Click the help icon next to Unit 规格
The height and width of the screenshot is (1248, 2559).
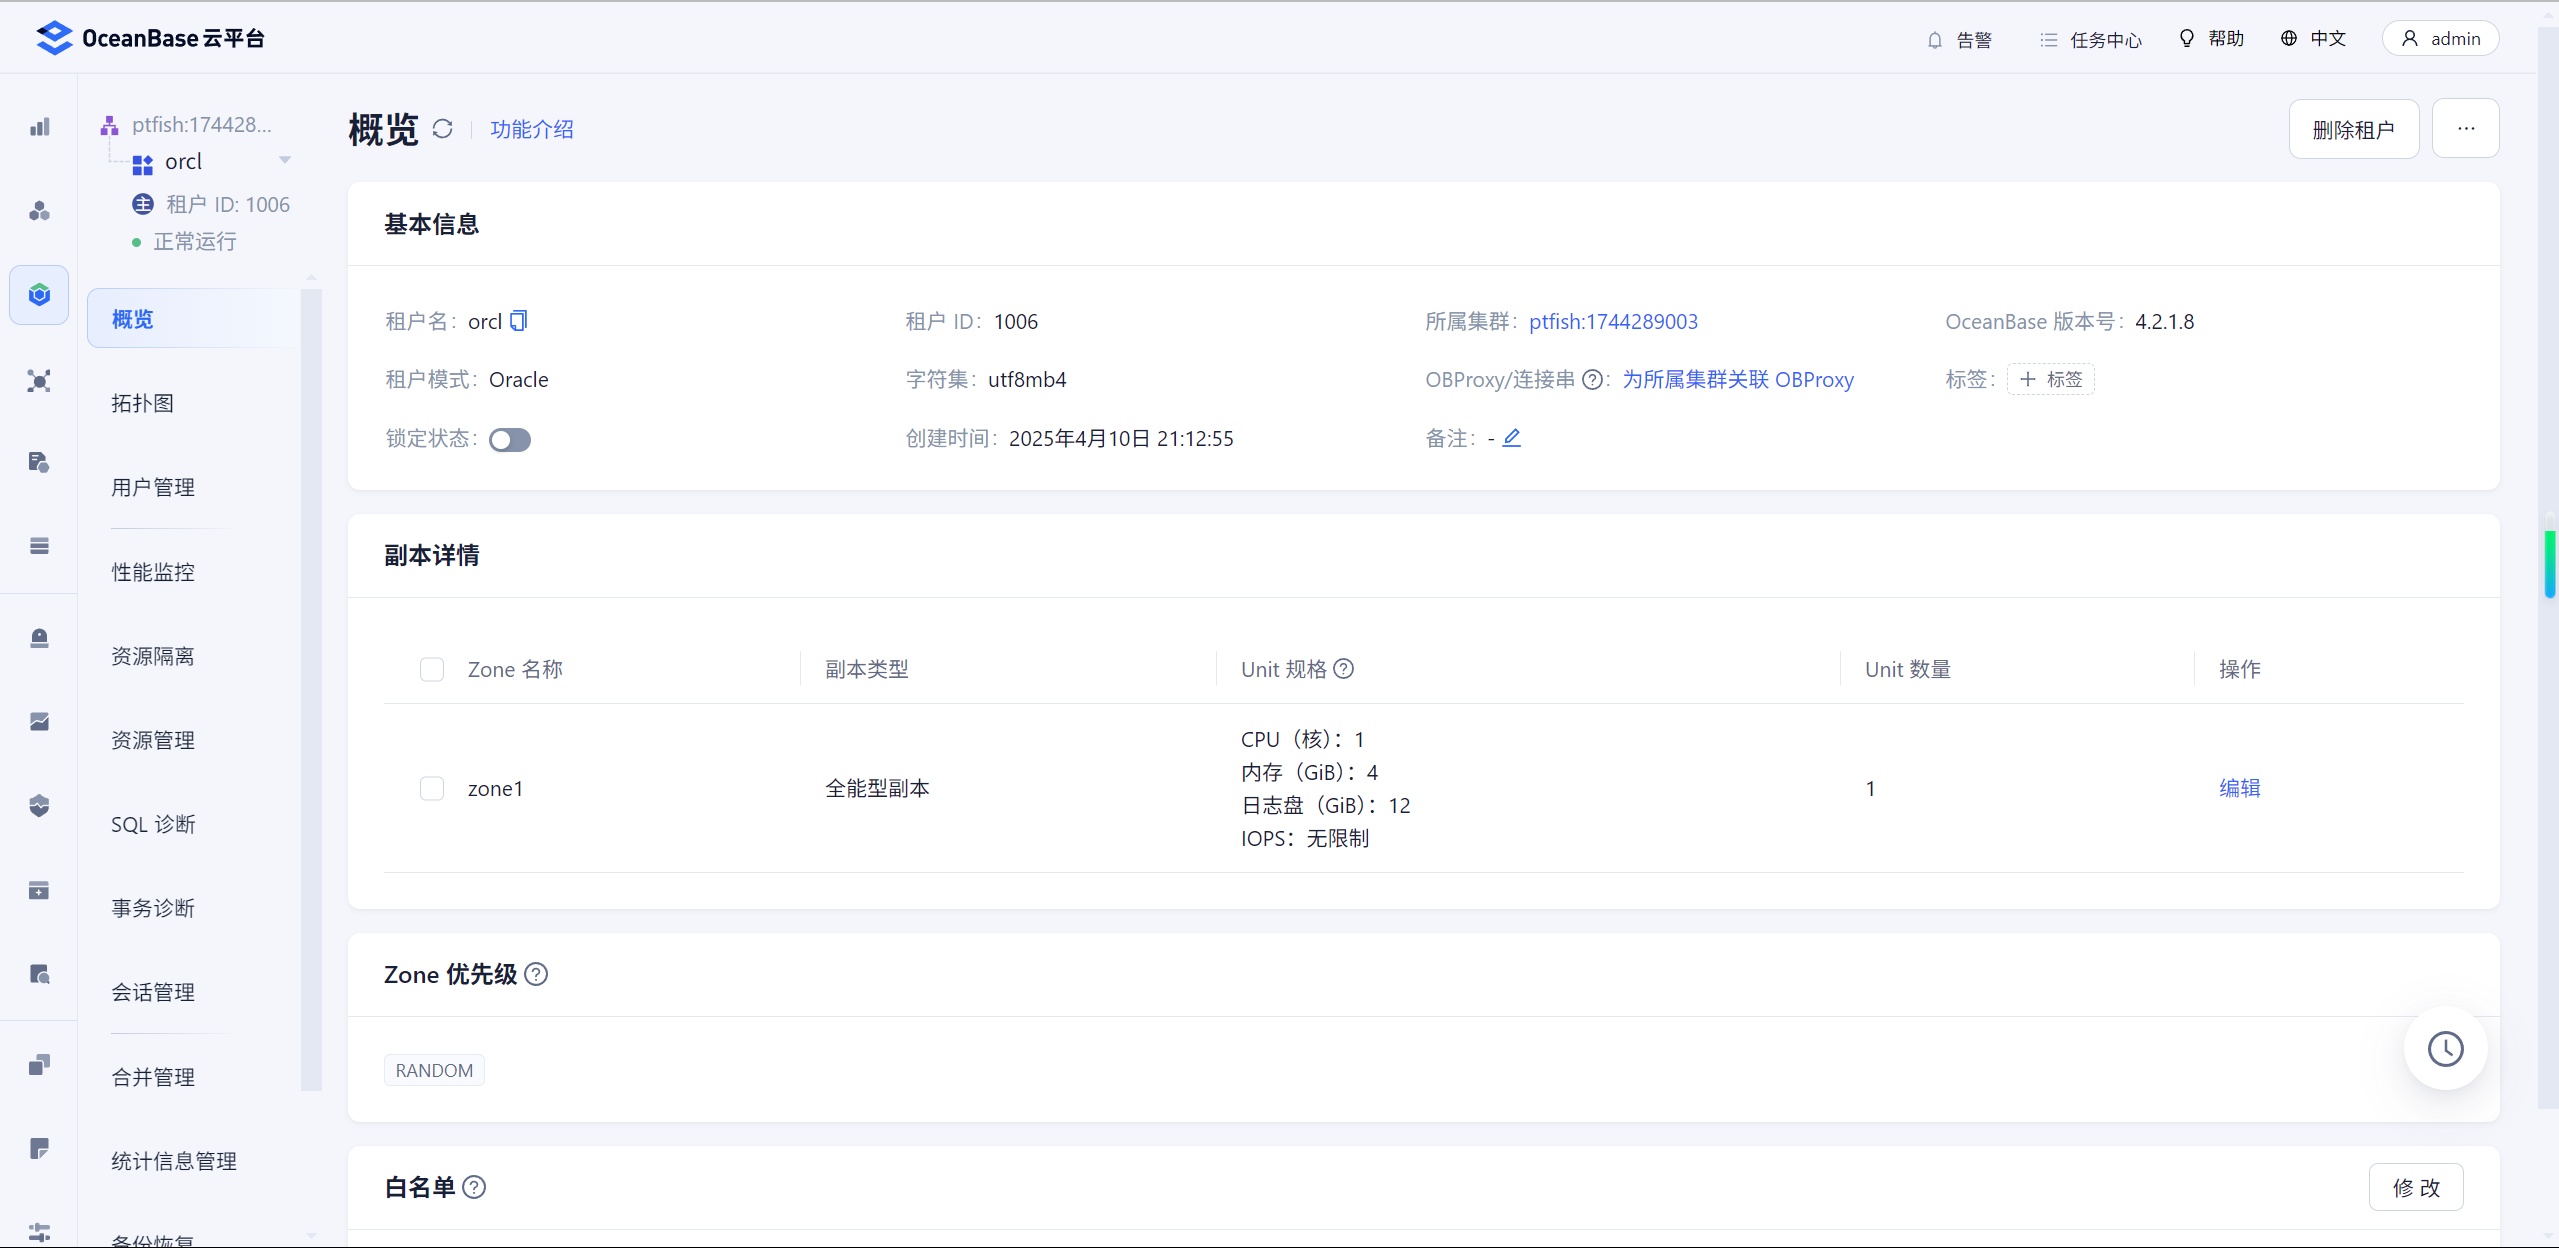coord(1344,669)
